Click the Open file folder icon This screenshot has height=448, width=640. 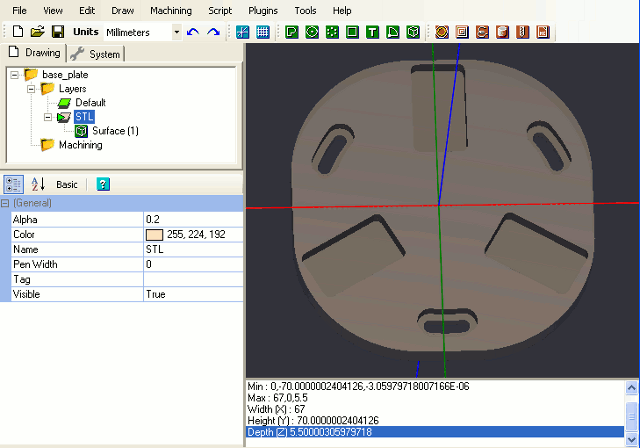37,32
